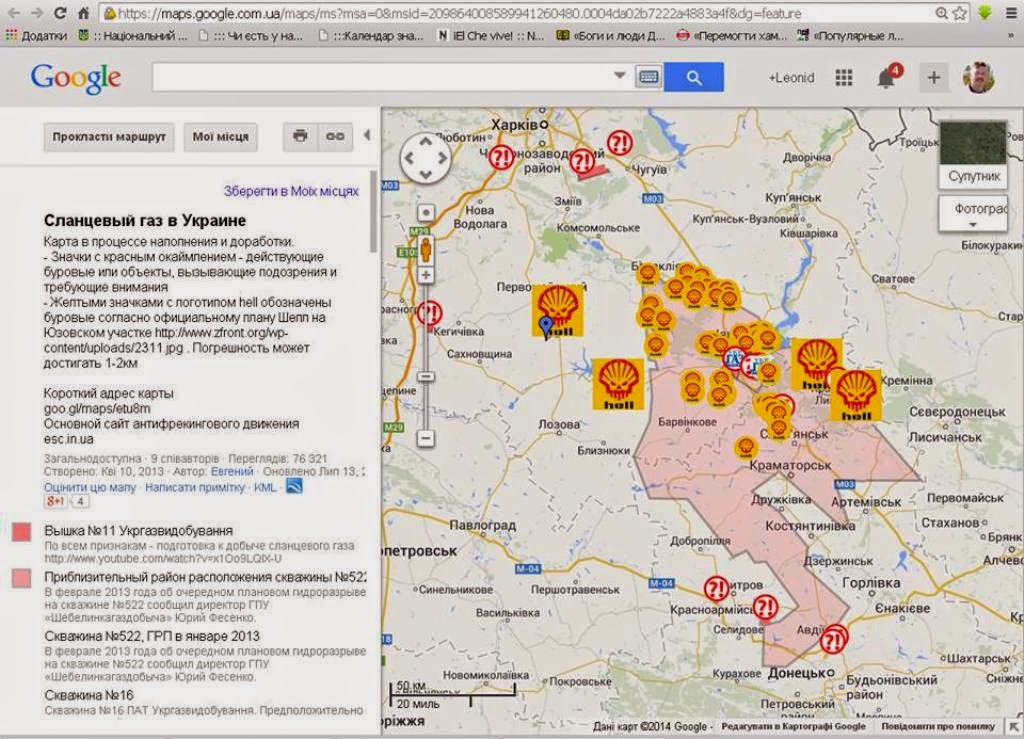Click Редагувати в Картографі Google link
The width and height of the screenshot is (1024, 739).
pos(793,726)
